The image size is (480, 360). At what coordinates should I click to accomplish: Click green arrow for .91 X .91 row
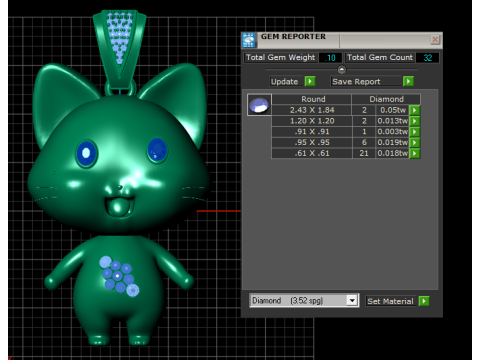click(x=415, y=132)
